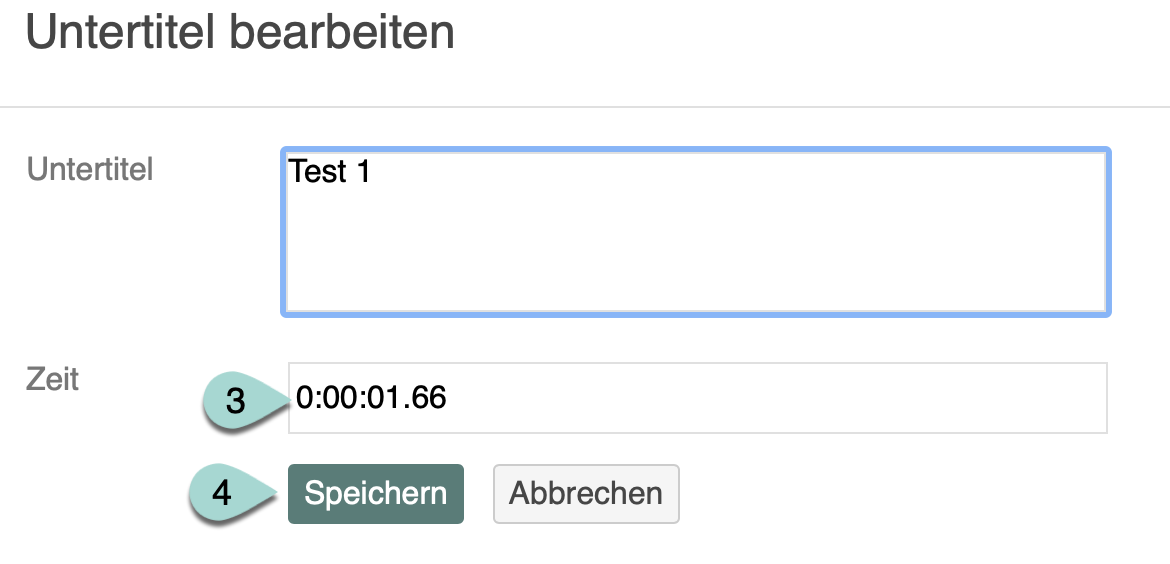Click the teal callout marker 3

(236, 400)
